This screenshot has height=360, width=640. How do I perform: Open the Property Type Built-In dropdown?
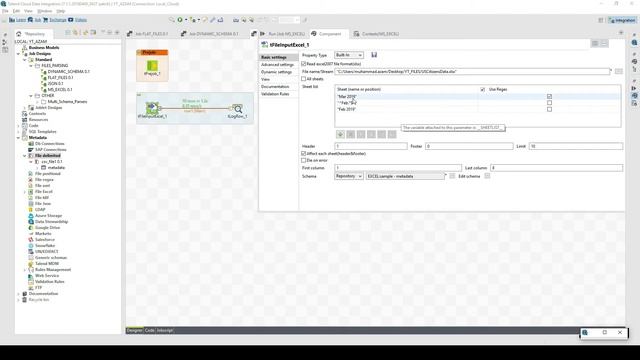coord(349,55)
